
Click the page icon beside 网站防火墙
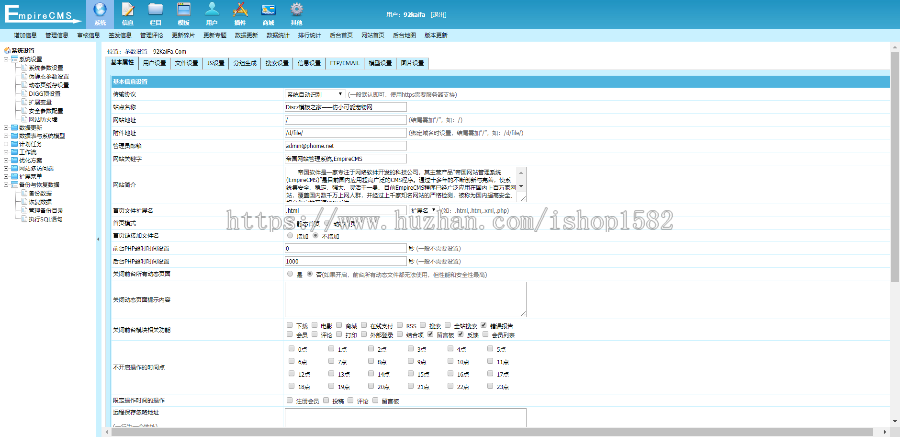pos(24,119)
